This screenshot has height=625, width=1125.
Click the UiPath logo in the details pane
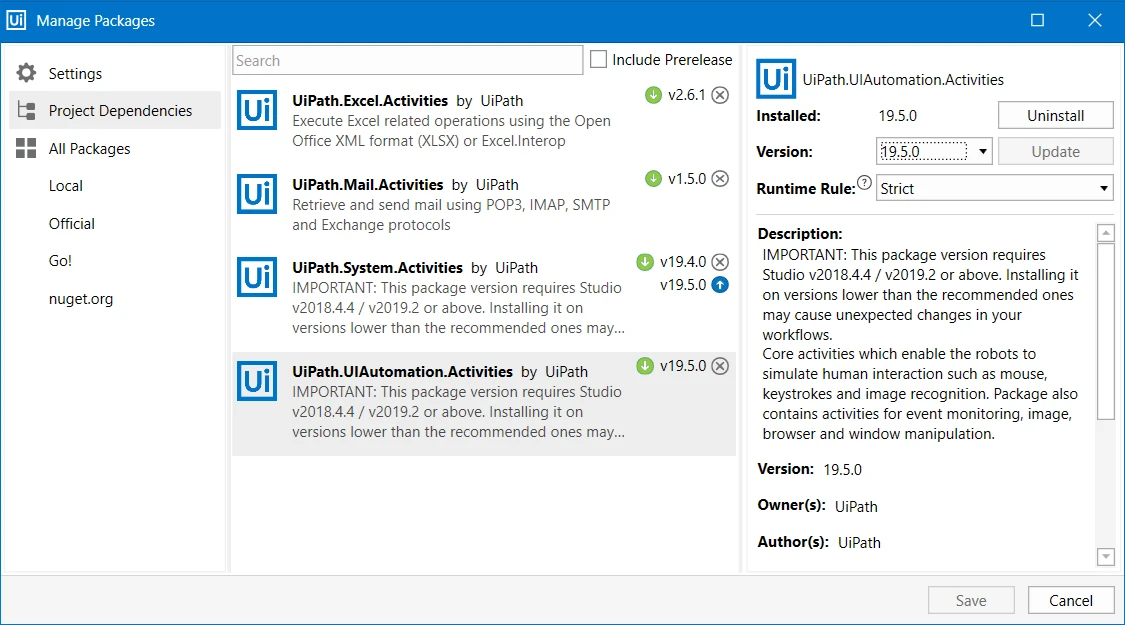point(776,79)
